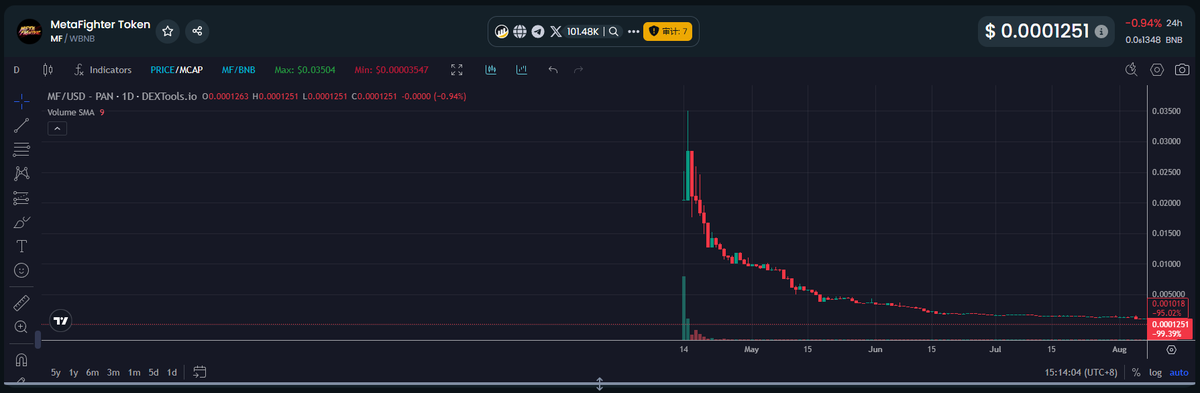Open the yellow audit badge

coord(668,32)
